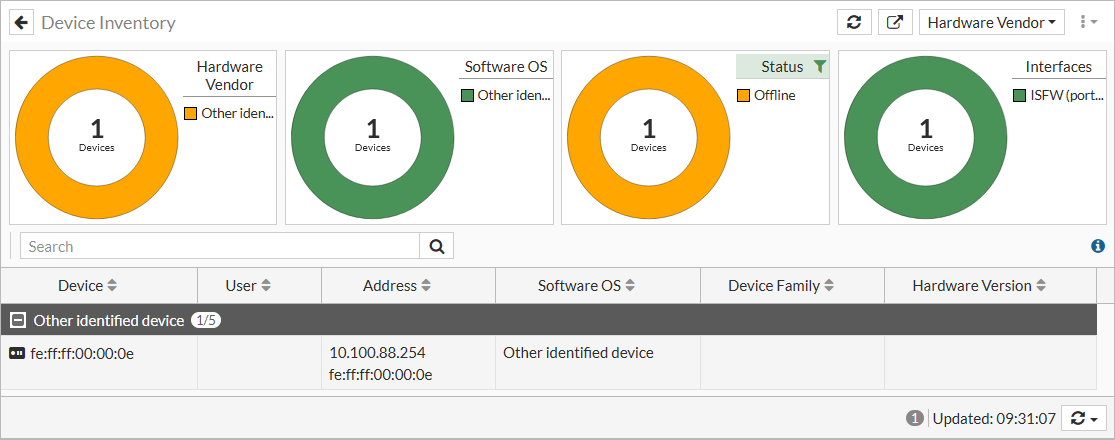The image size is (1115, 440).
Task: Toggle Hardware Vendor 'Other iden...' legend entry
Action: click(230, 113)
